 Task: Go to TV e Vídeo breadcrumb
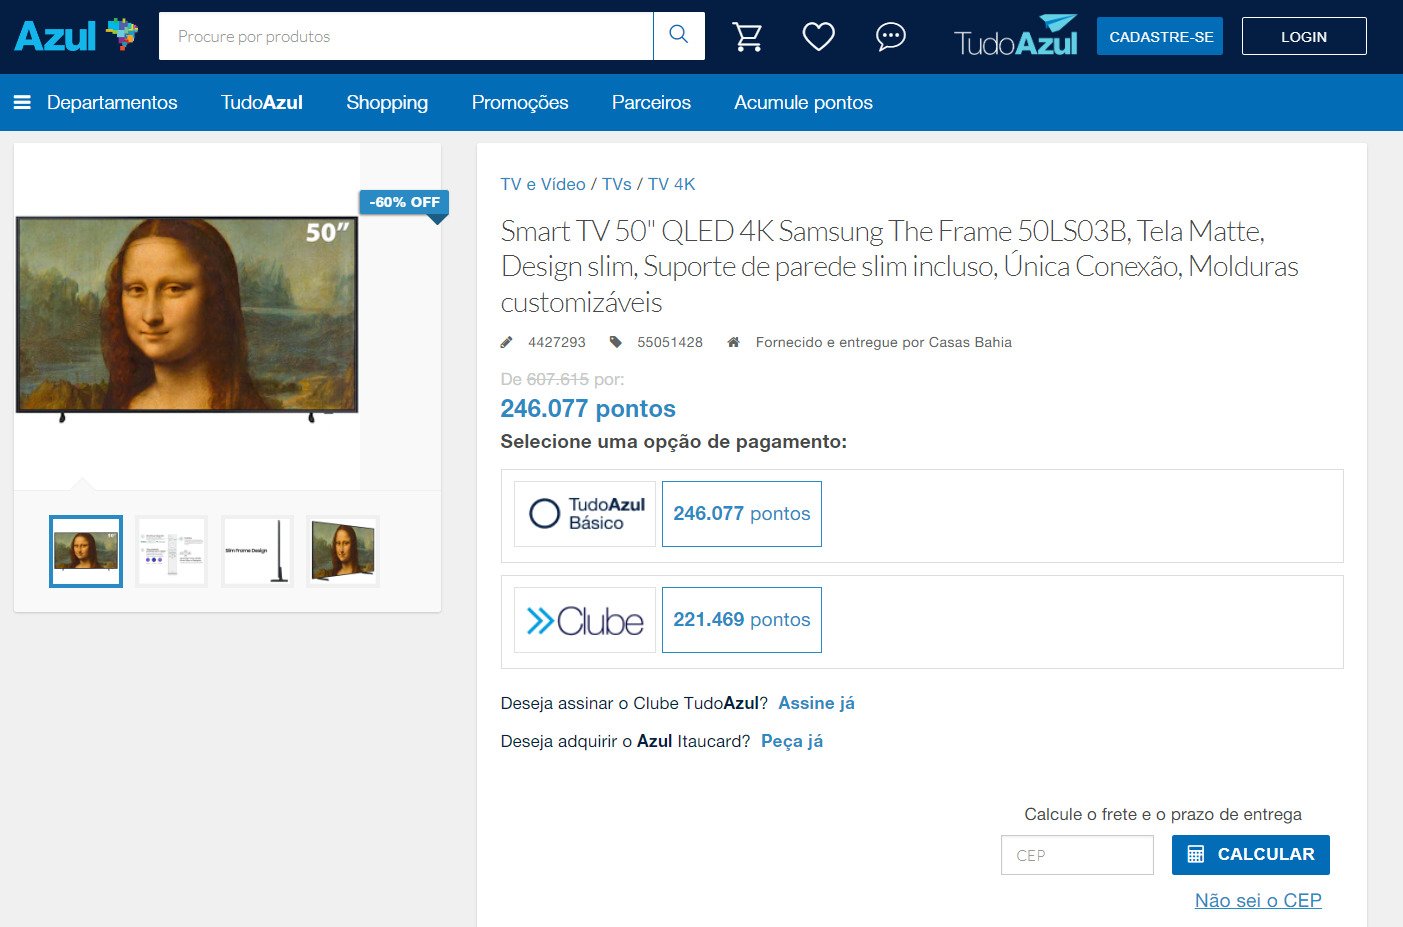click(543, 184)
